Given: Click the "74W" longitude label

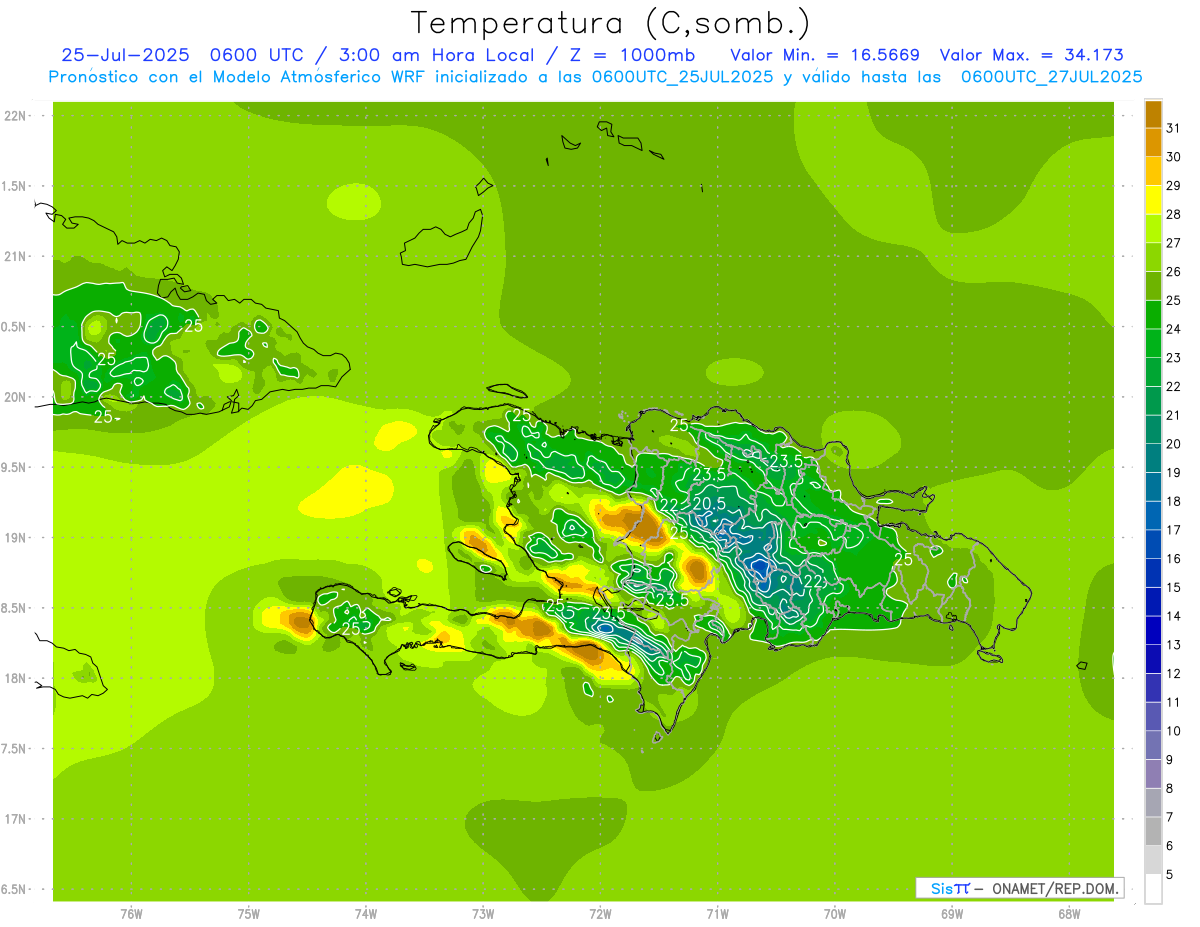Looking at the screenshot, I should [x=366, y=913].
